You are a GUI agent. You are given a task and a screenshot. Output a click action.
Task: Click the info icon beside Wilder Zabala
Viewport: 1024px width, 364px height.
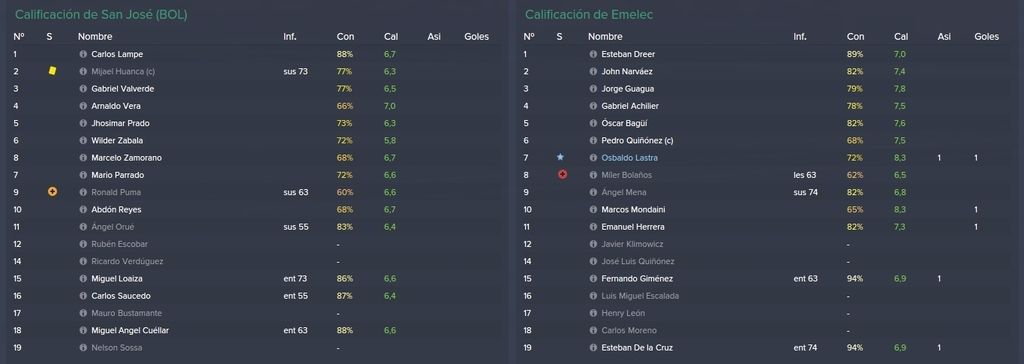pyautogui.click(x=83, y=141)
